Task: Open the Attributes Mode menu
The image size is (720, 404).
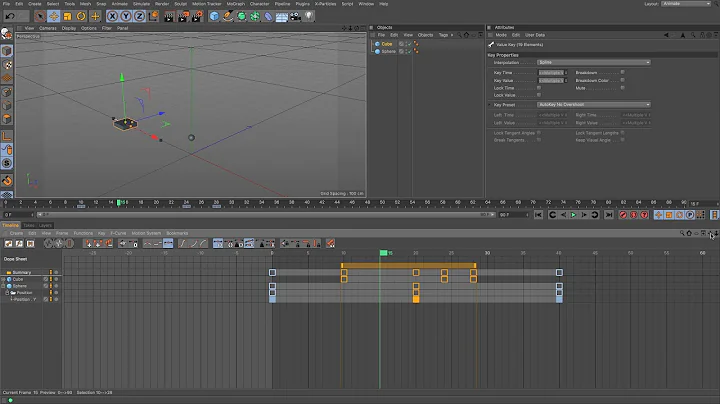Action: point(501,35)
